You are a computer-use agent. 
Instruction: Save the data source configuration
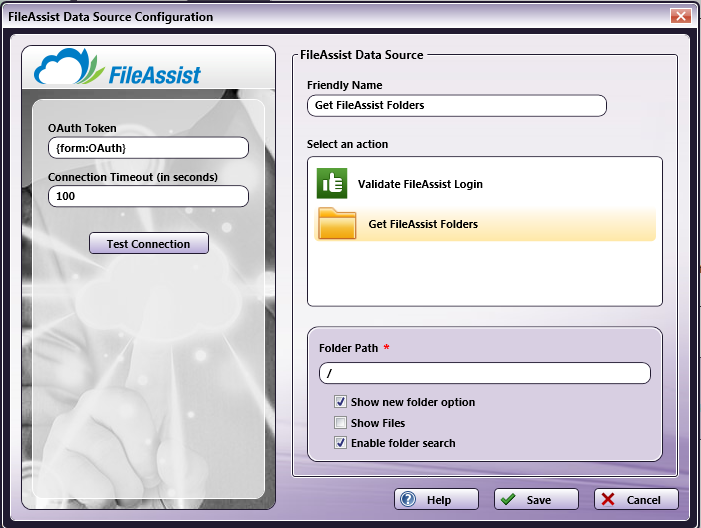click(x=536, y=499)
